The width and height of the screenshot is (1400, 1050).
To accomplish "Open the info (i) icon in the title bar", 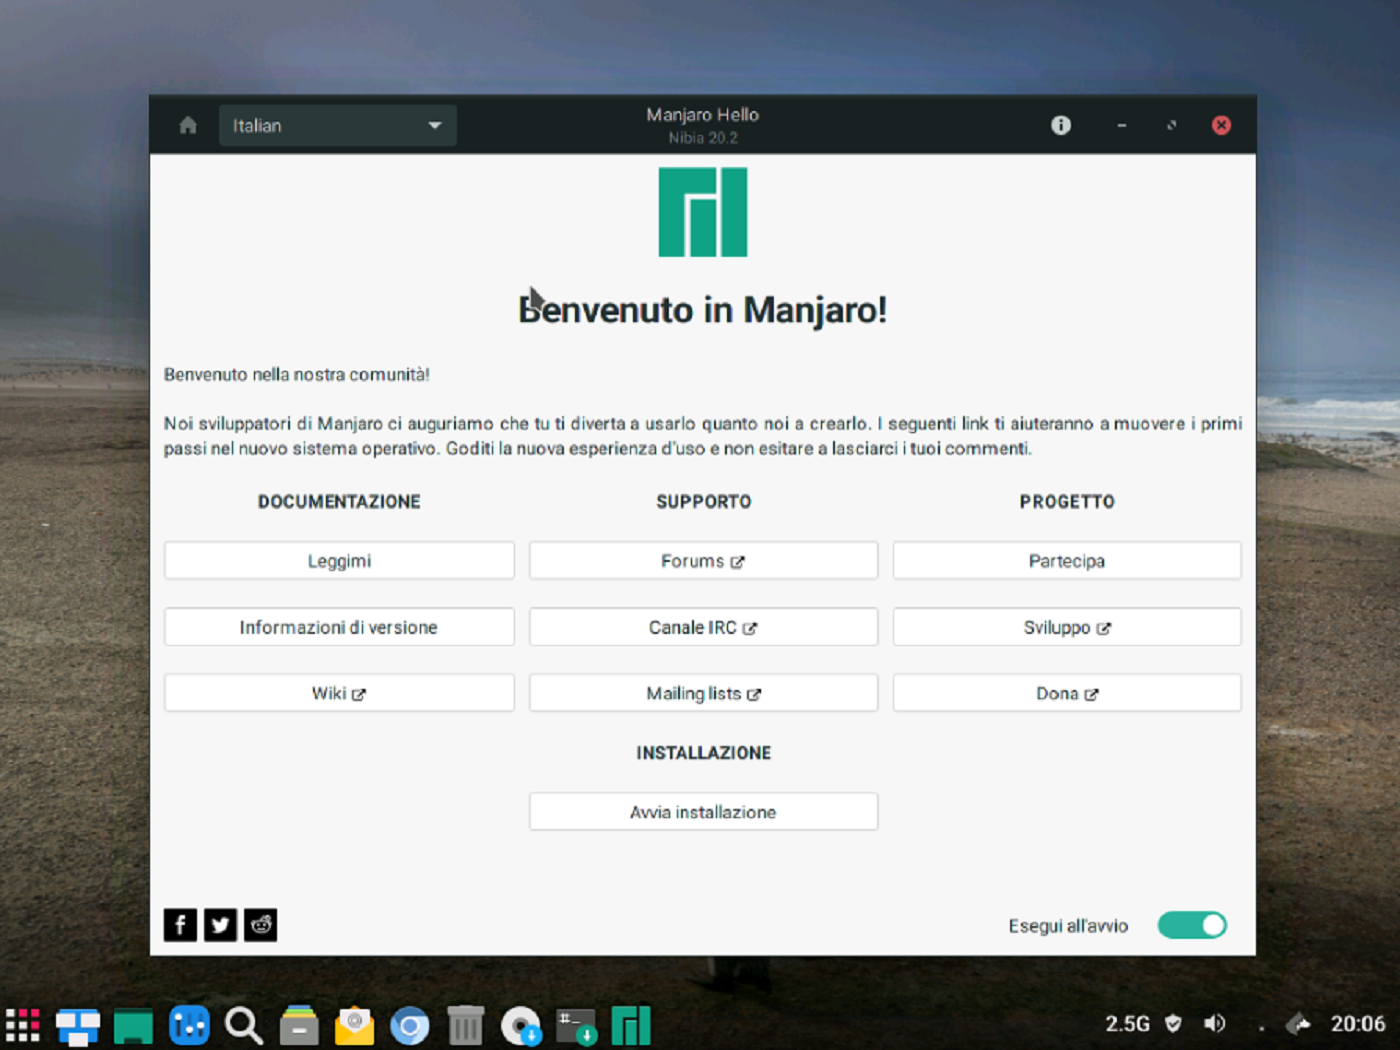I will (1060, 125).
